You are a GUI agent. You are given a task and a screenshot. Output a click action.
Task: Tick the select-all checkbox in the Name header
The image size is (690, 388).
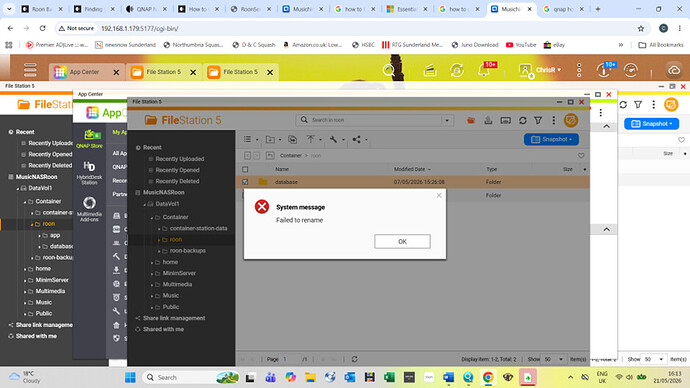245,169
